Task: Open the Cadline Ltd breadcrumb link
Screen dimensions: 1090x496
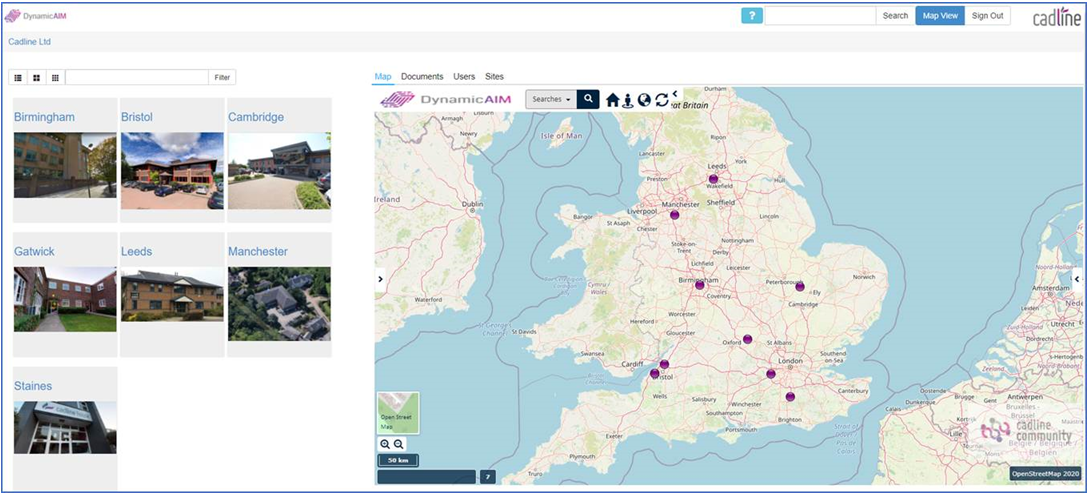Action: 29,42
